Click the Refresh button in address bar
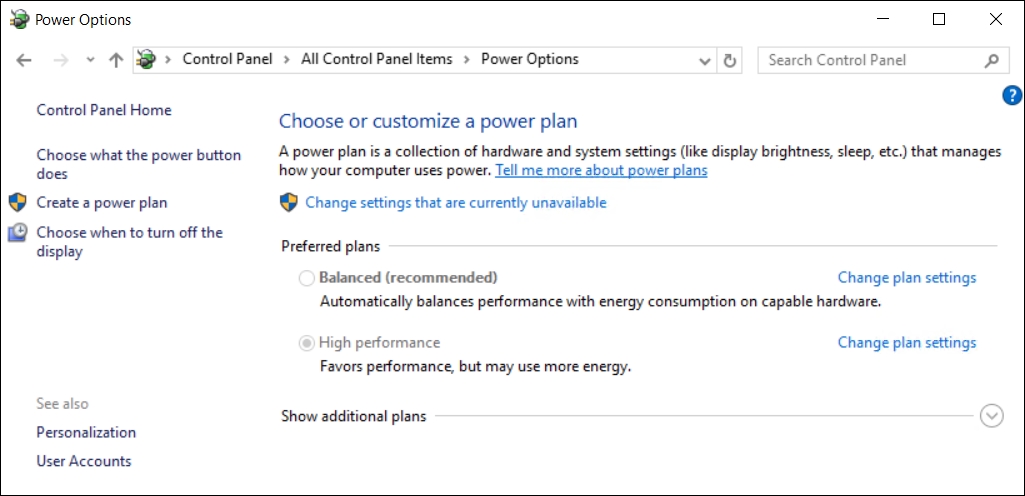This screenshot has width=1025, height=496. pyautogui.click(x=730, y=60)
